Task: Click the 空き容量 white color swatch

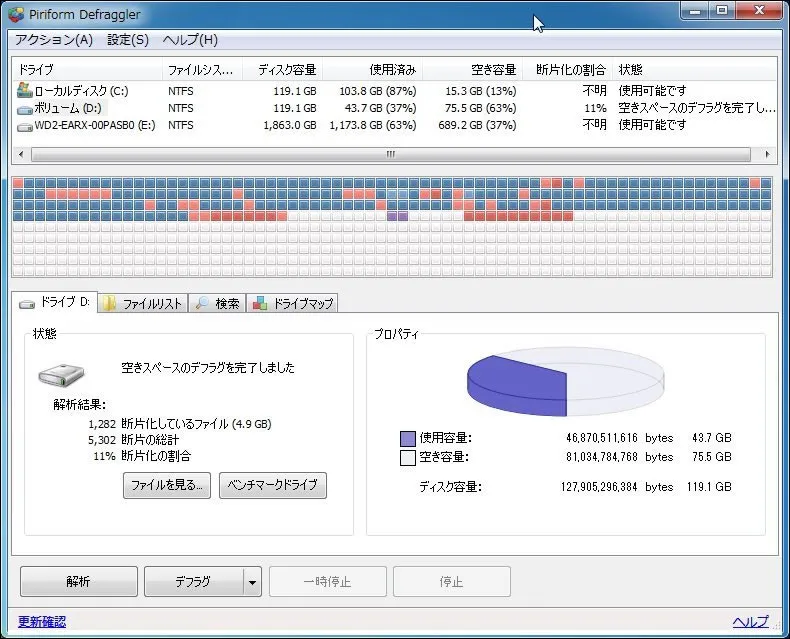Action: tap(407, 458)
